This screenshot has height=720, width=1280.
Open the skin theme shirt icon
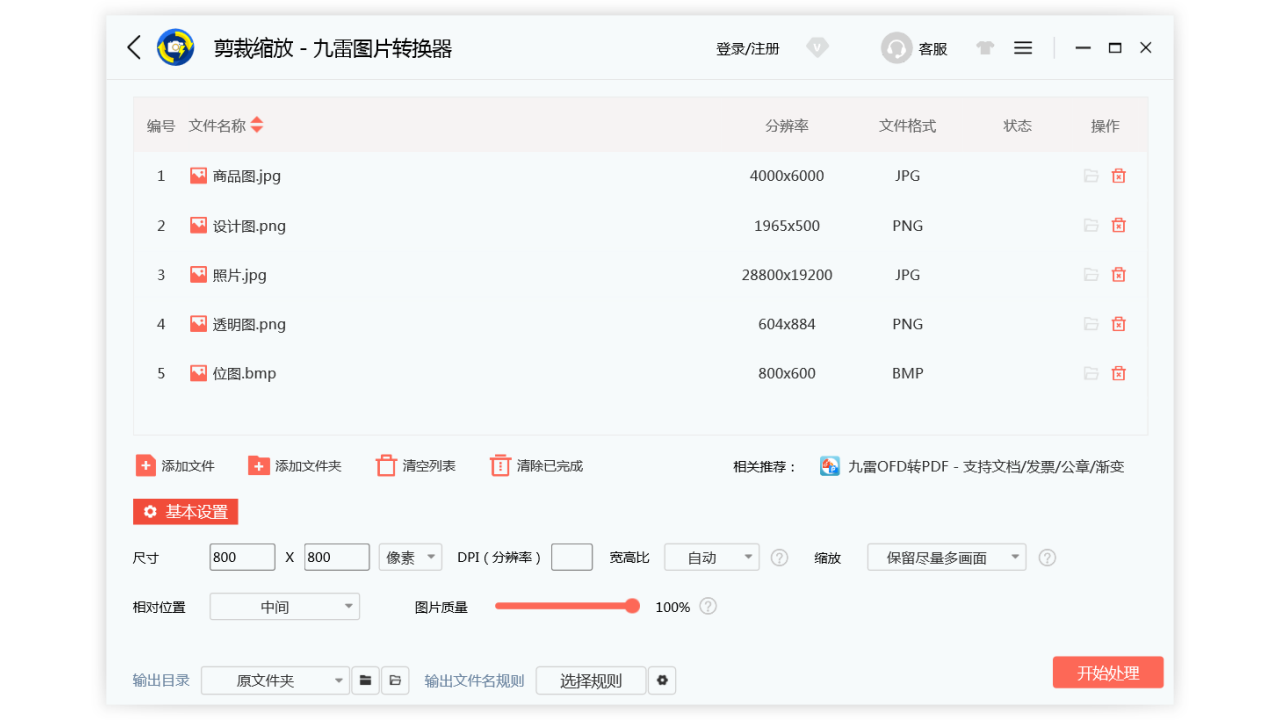(985, 47)
